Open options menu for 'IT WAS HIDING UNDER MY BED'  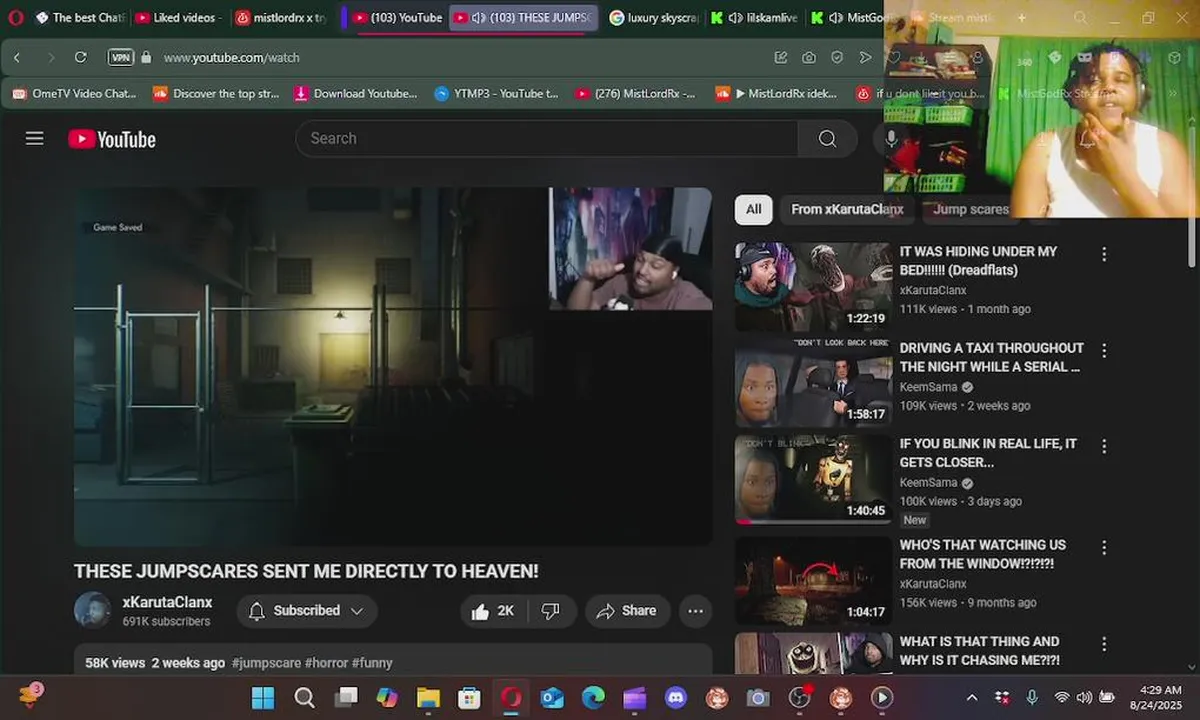coord(1104,254)
